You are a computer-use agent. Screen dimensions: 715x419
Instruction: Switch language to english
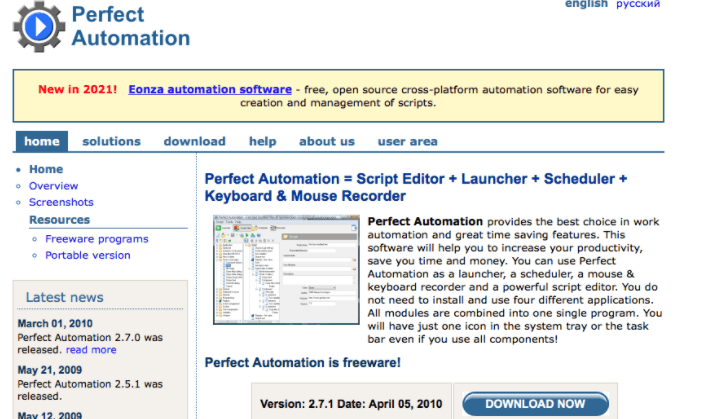[586, 4]
